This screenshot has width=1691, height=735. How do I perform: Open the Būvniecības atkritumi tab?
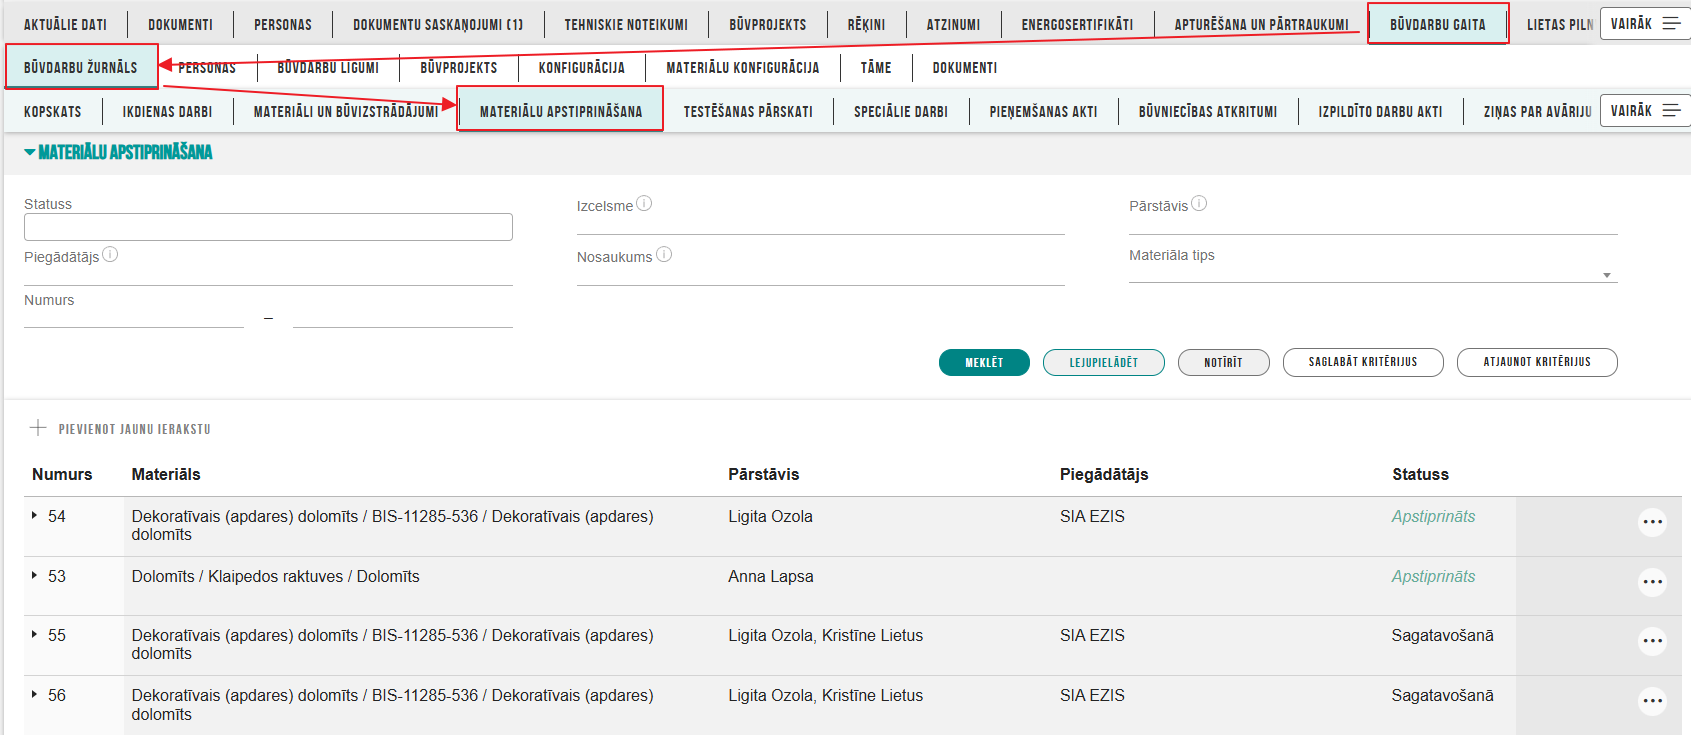tap(1208, 112)
